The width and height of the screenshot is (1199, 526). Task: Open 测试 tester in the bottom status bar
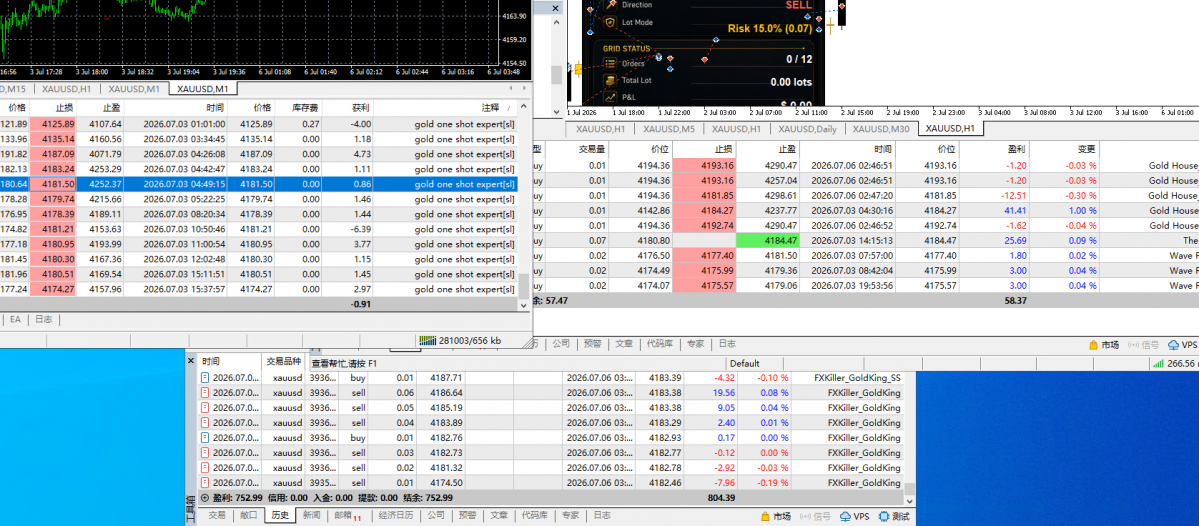click(894, 516)
